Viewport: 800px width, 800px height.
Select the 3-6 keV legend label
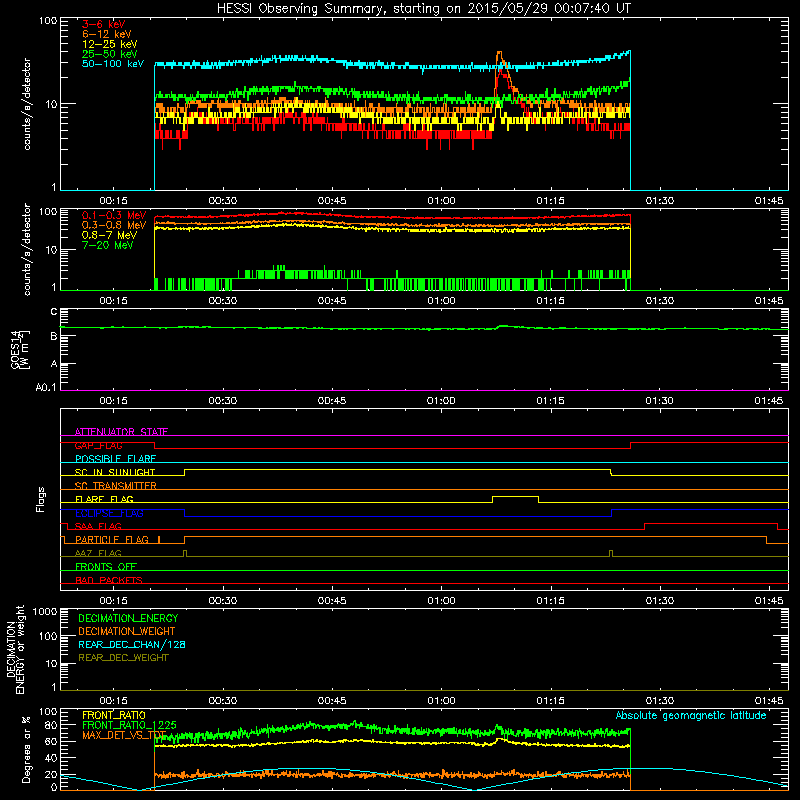(104, 24)
